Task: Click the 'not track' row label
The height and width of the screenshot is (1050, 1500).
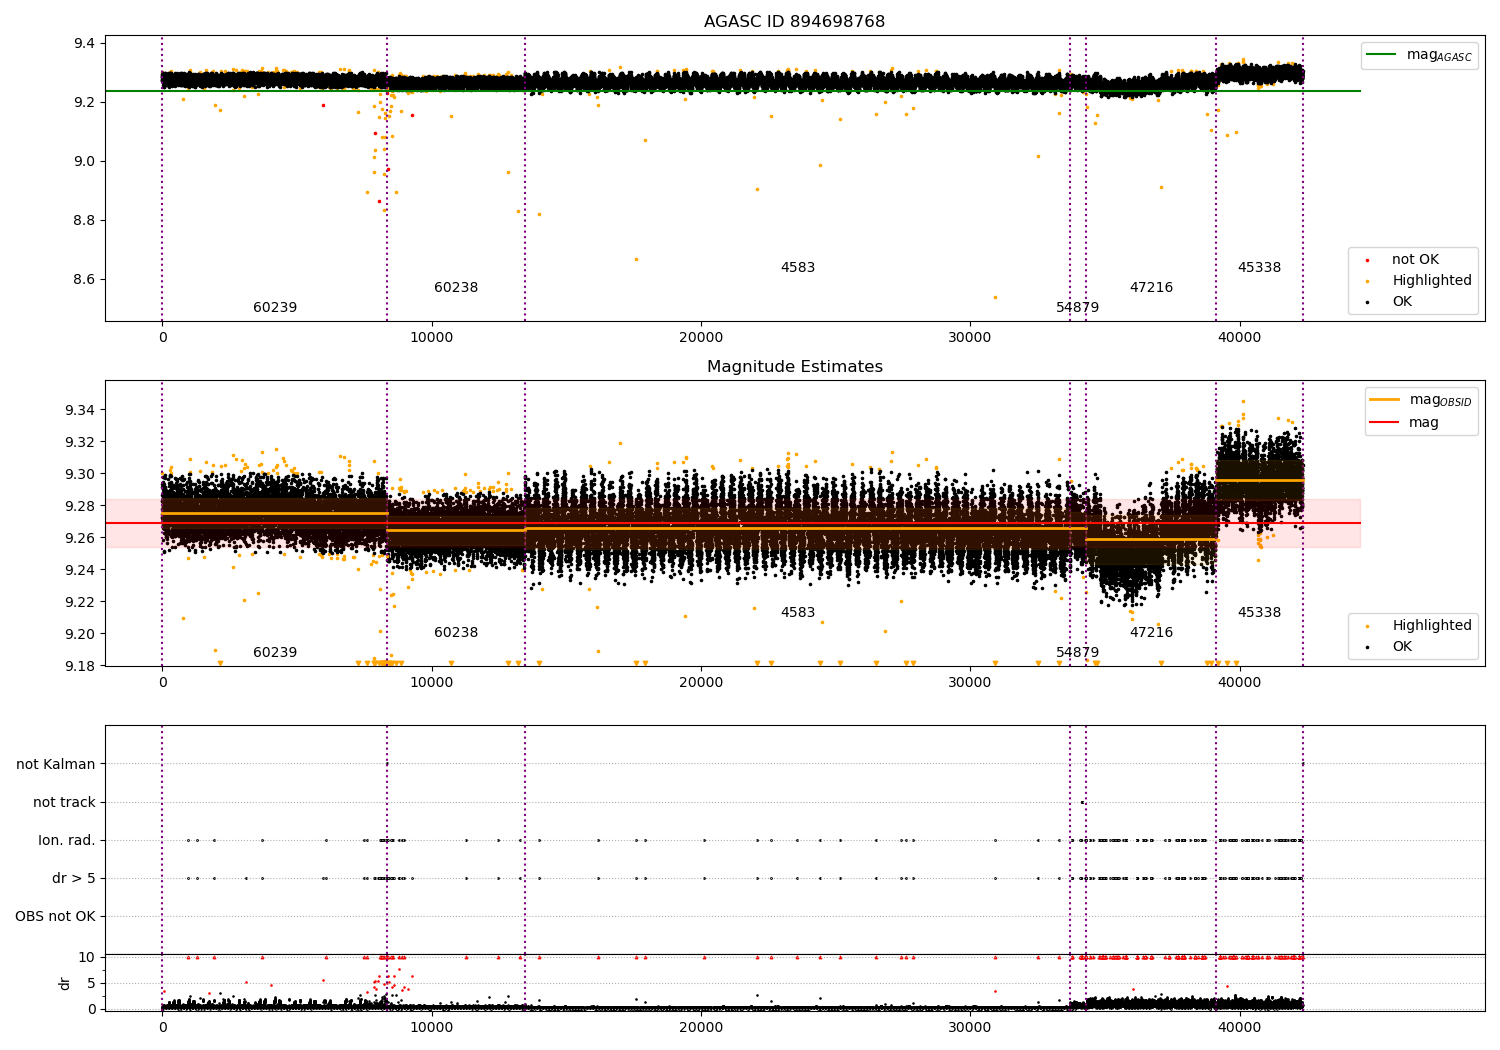Action: click(64, 802)
